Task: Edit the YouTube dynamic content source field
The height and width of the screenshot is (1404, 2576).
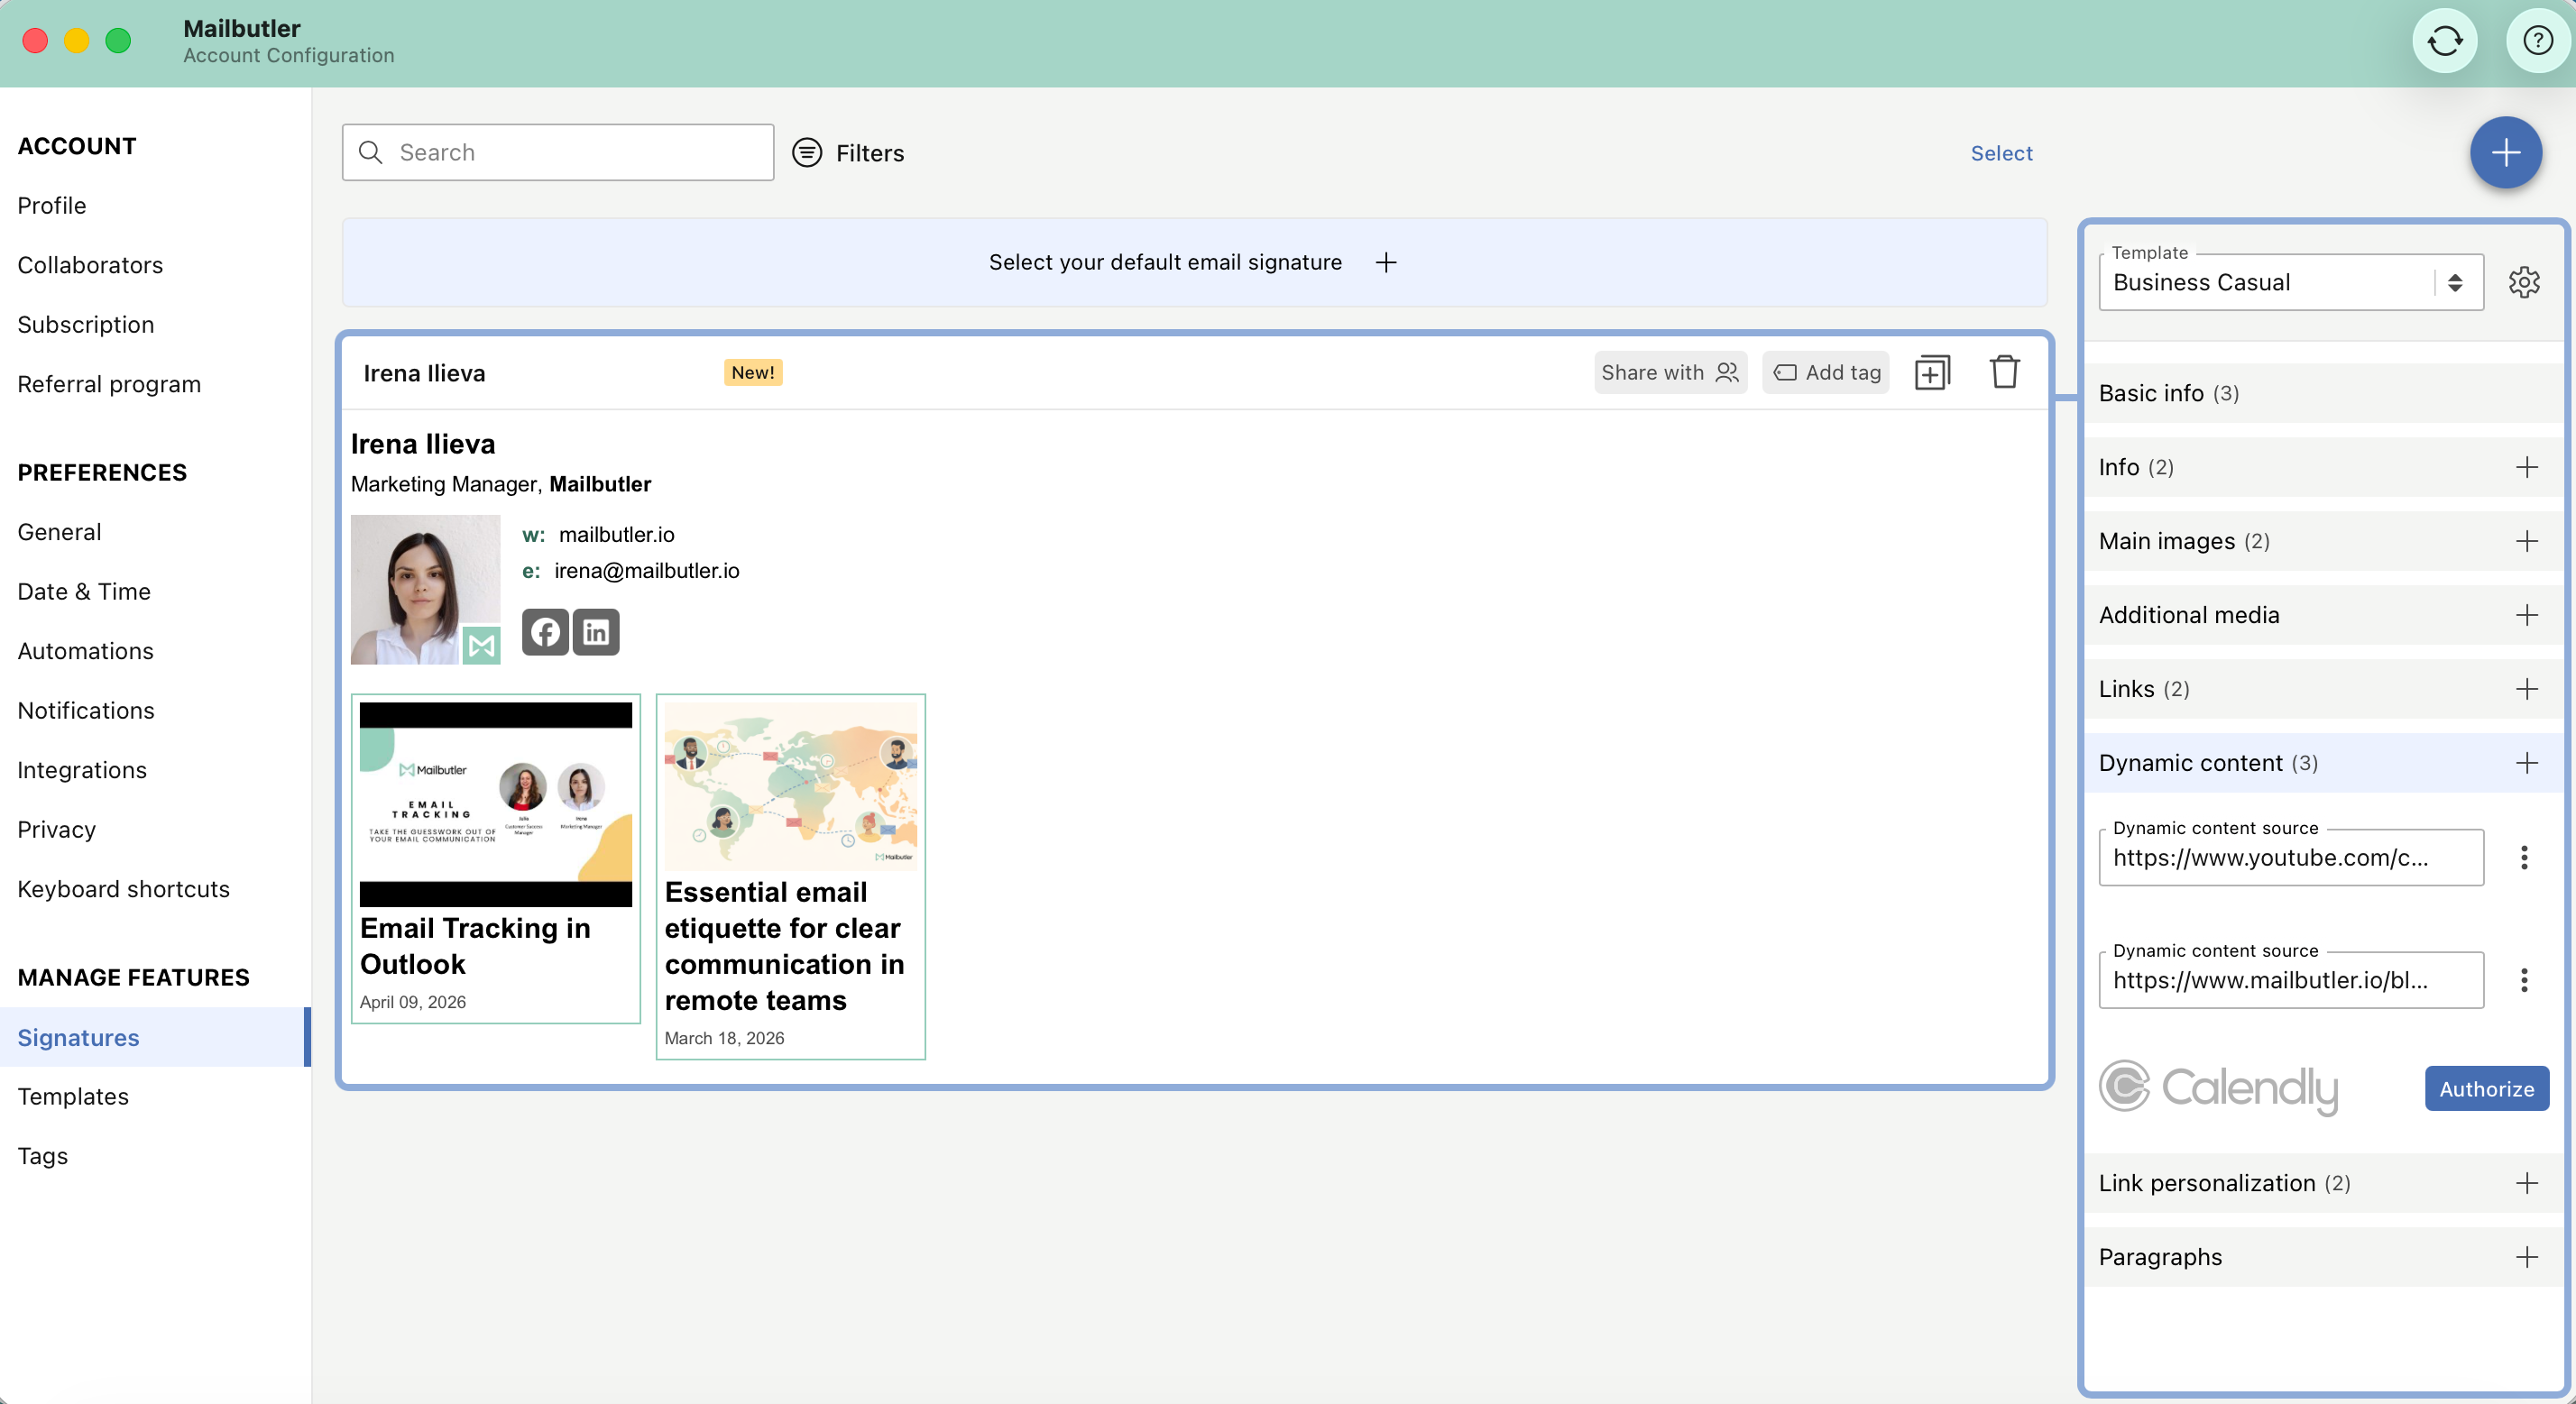Action: tap(2290, 857)
